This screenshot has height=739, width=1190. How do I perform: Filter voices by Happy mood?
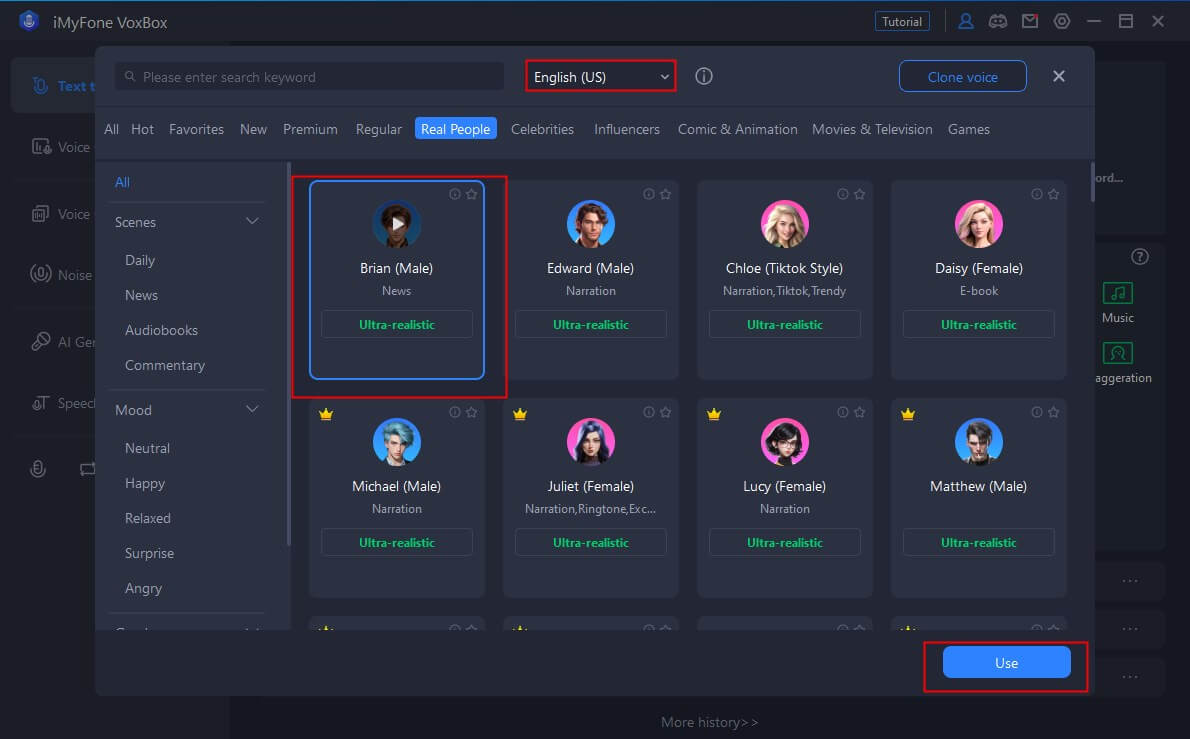point(144,483)
